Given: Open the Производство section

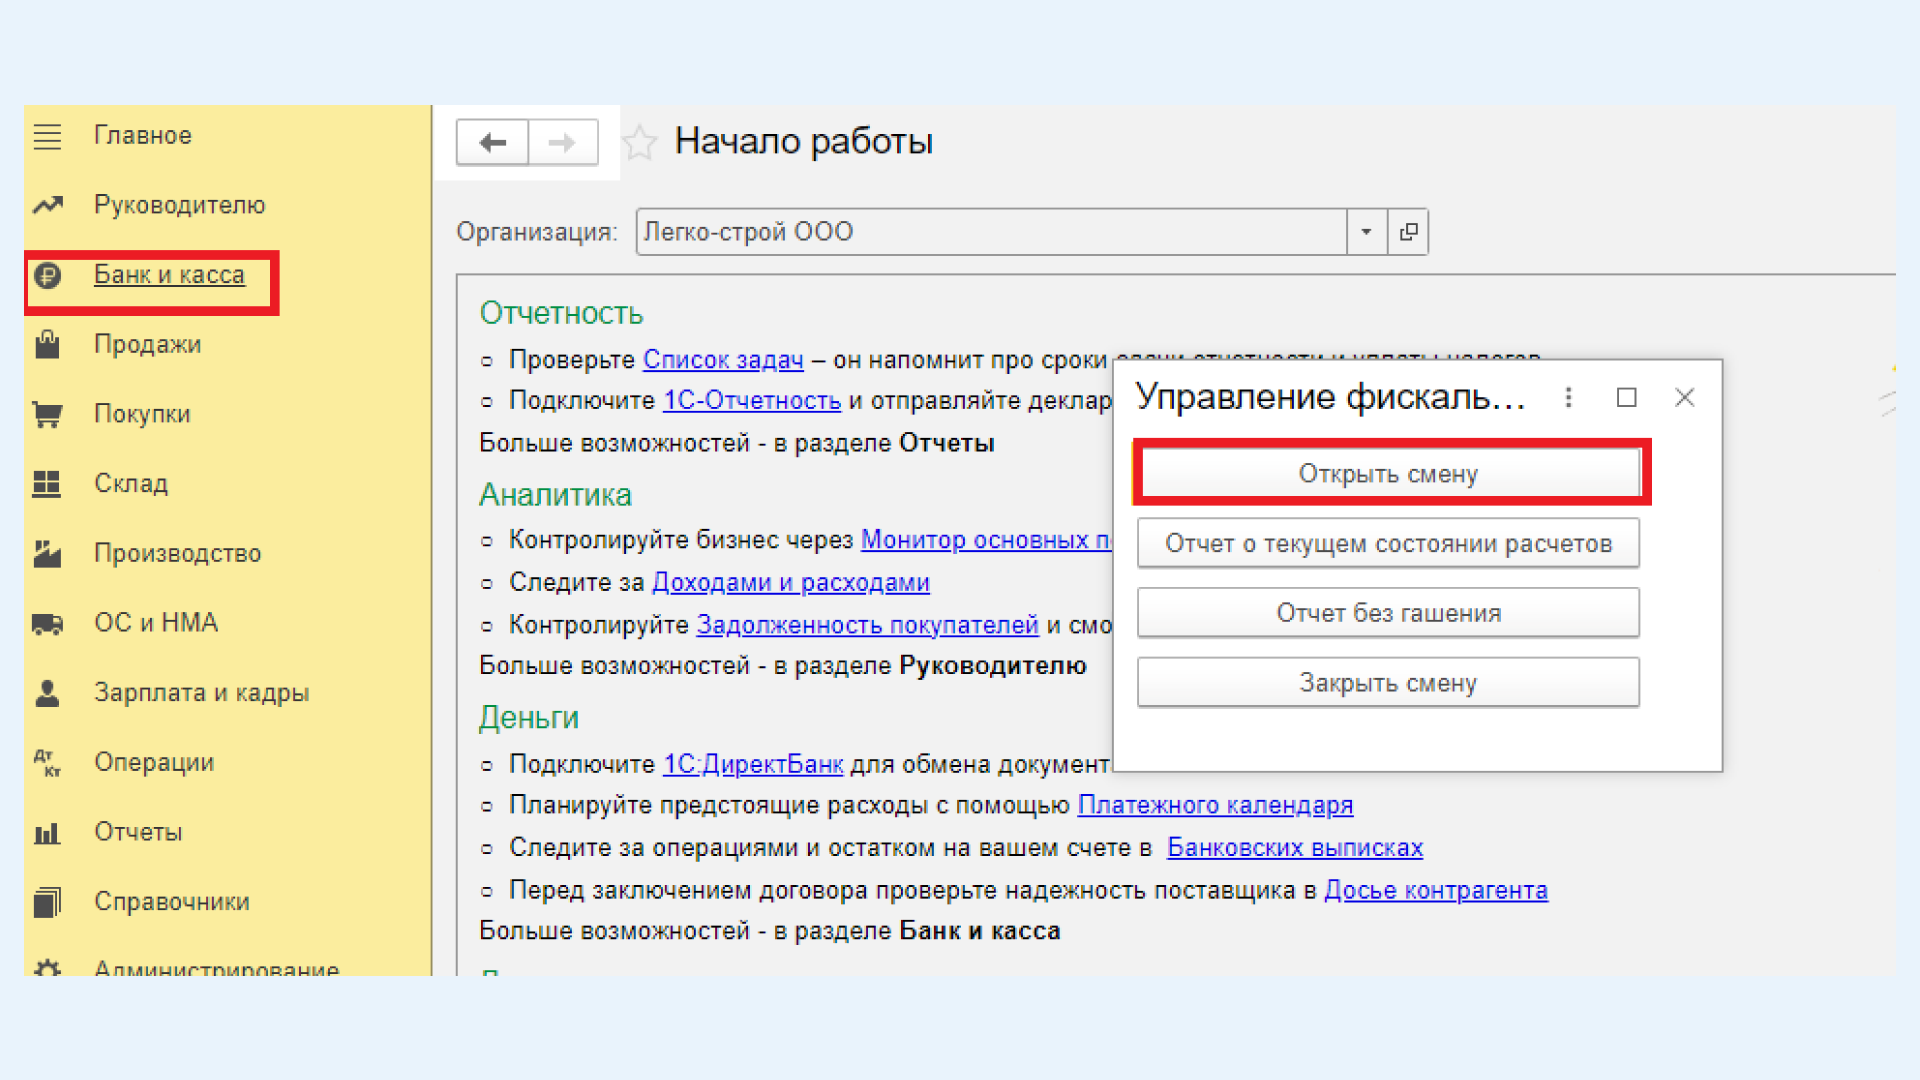Looking at the screenshot, I should 178,553.
